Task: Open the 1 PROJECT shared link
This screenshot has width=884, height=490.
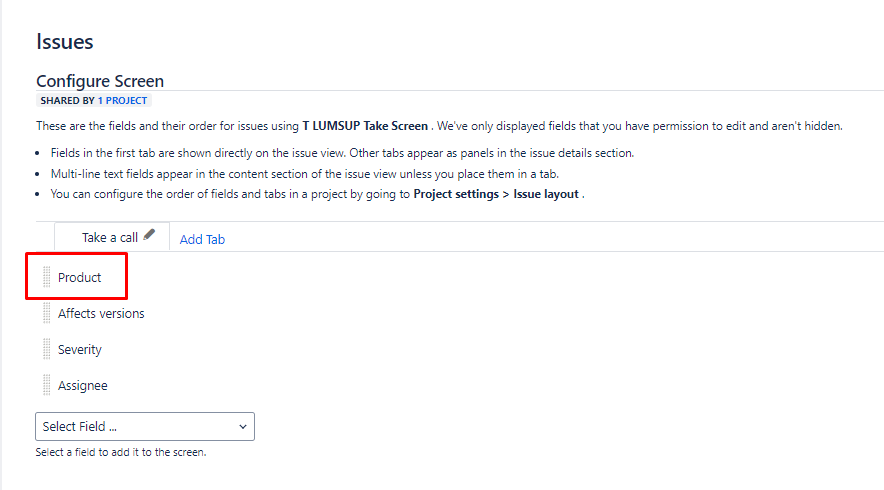Action: point(122,100)
